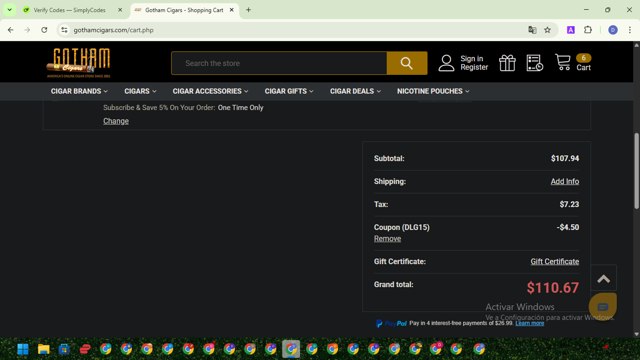The image size is (640, 360).
Task: Click the Gift Certificate link
Action: (554, 262)
